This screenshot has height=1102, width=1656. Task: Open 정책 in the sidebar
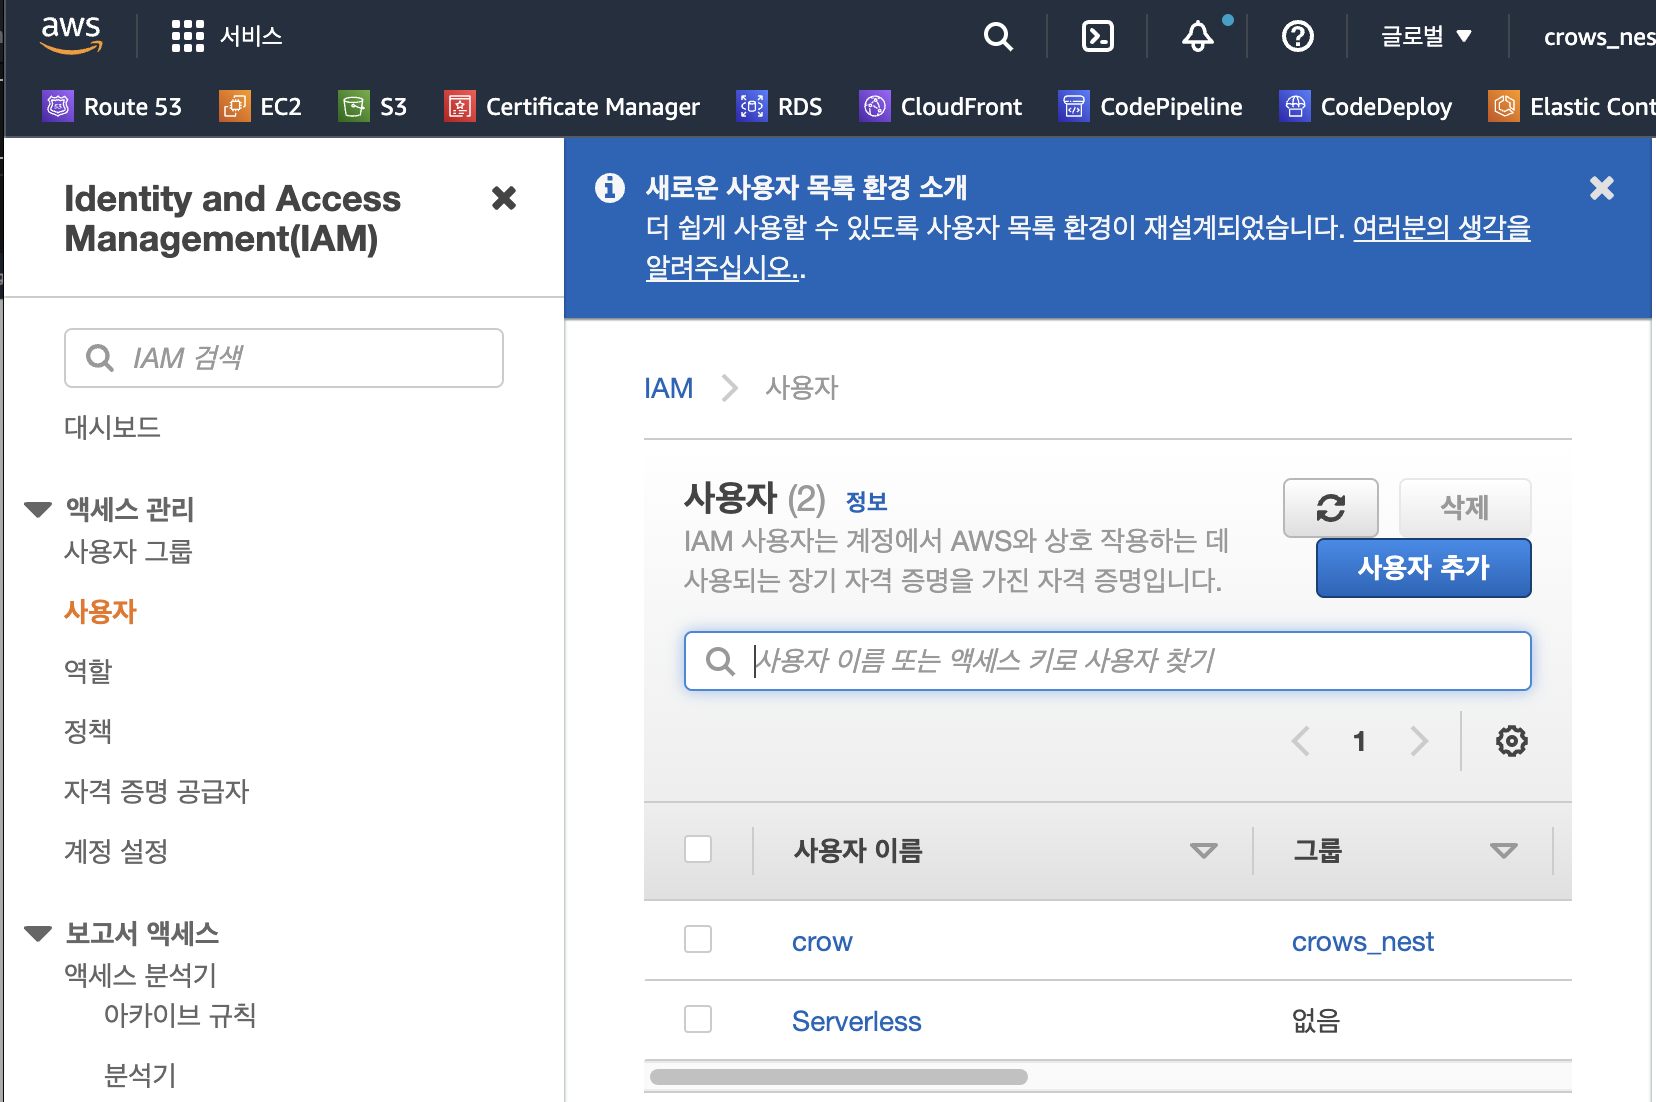click(88, 731)
